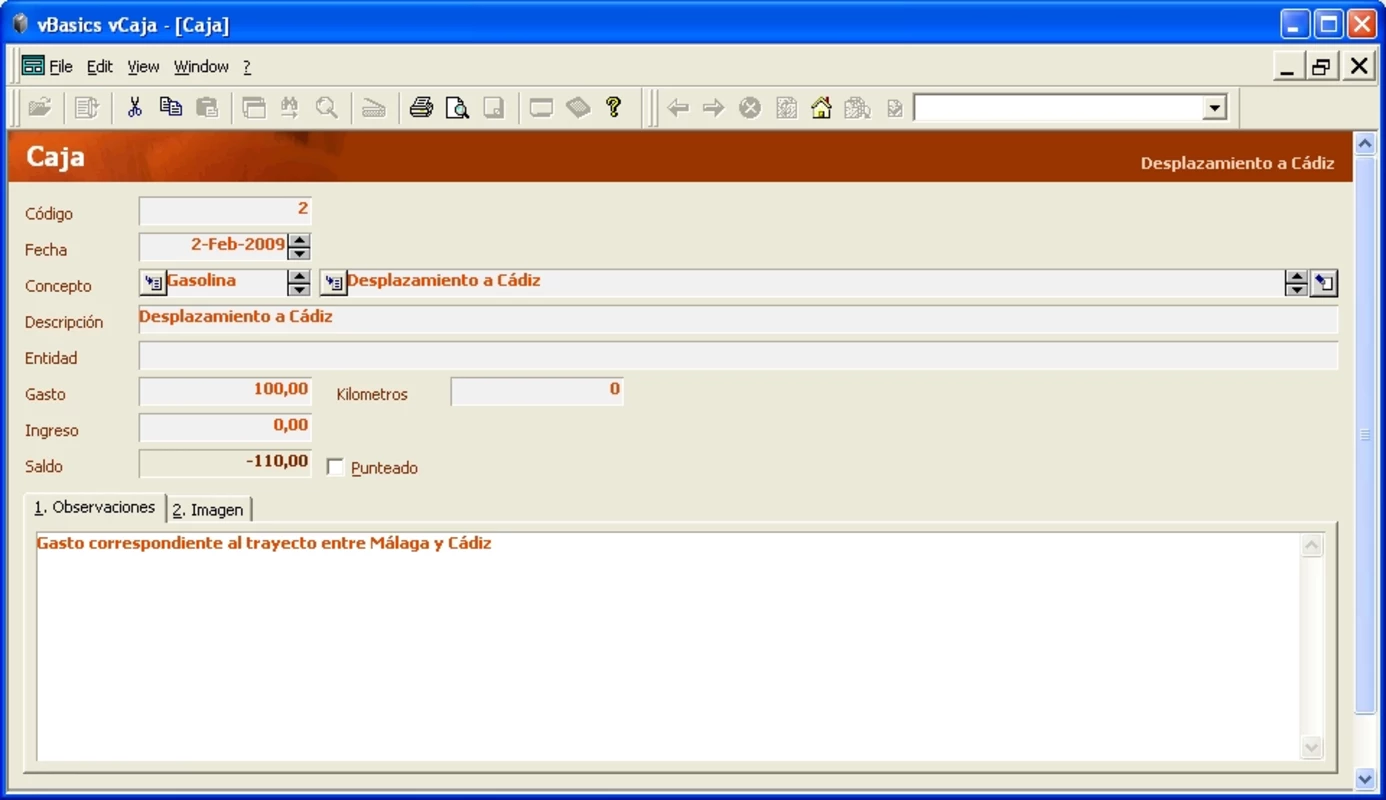Click the scanner device icon in toolbar
The height and width of the screenshot is (800, 1386).
pyautogui.click(x=373, y=107)
